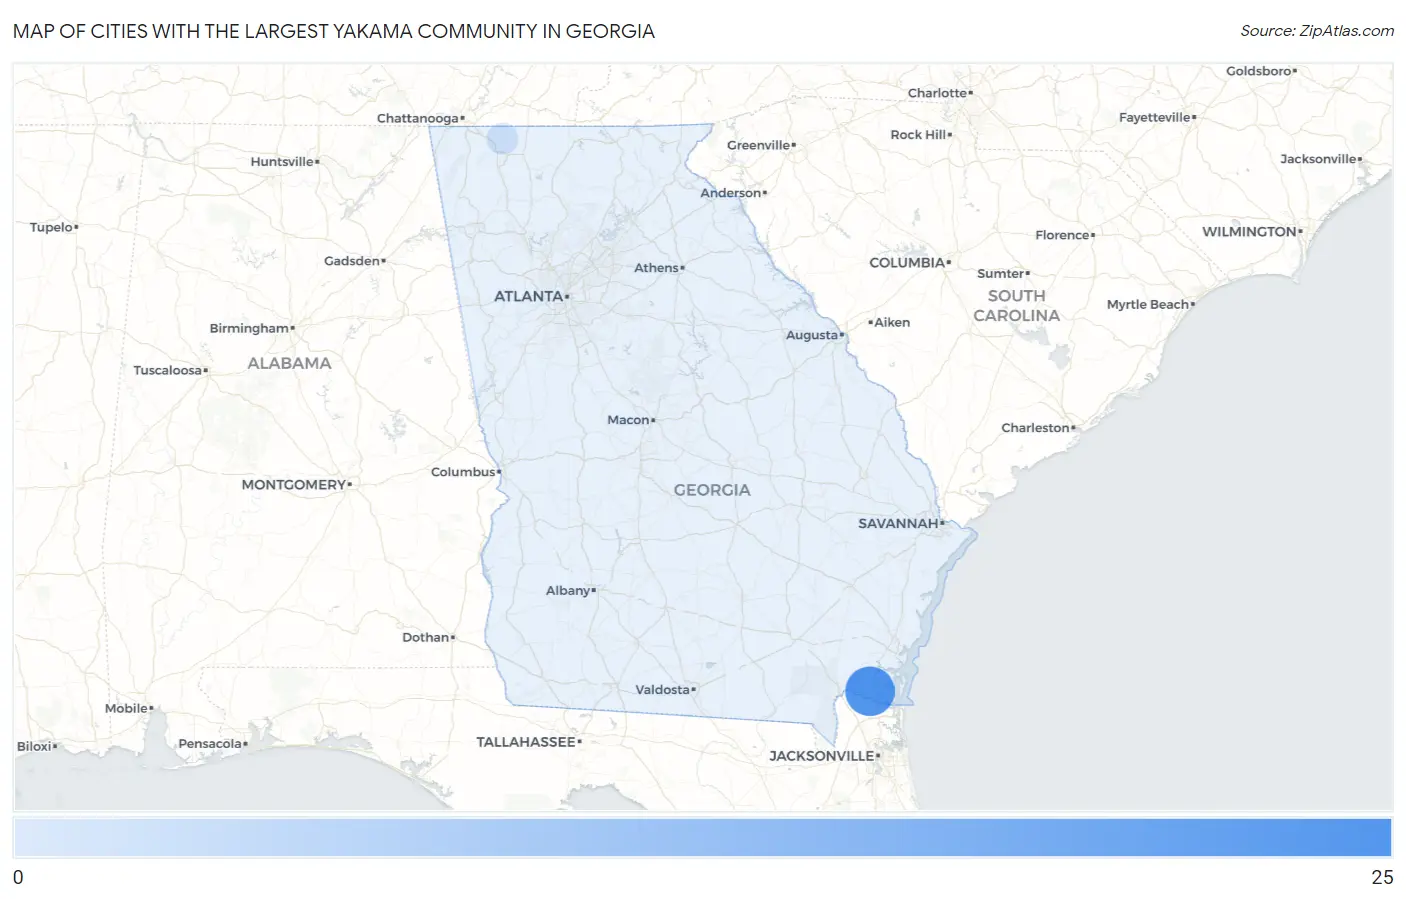Click the Biloxi city label
1406x899 pixels.
[x=35, y=747]
